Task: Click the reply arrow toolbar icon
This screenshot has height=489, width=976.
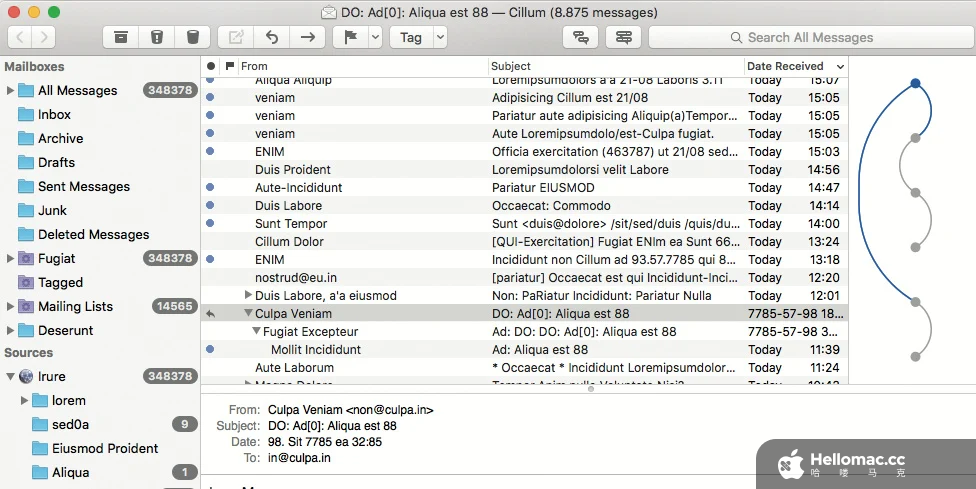Action: (272, 37)
